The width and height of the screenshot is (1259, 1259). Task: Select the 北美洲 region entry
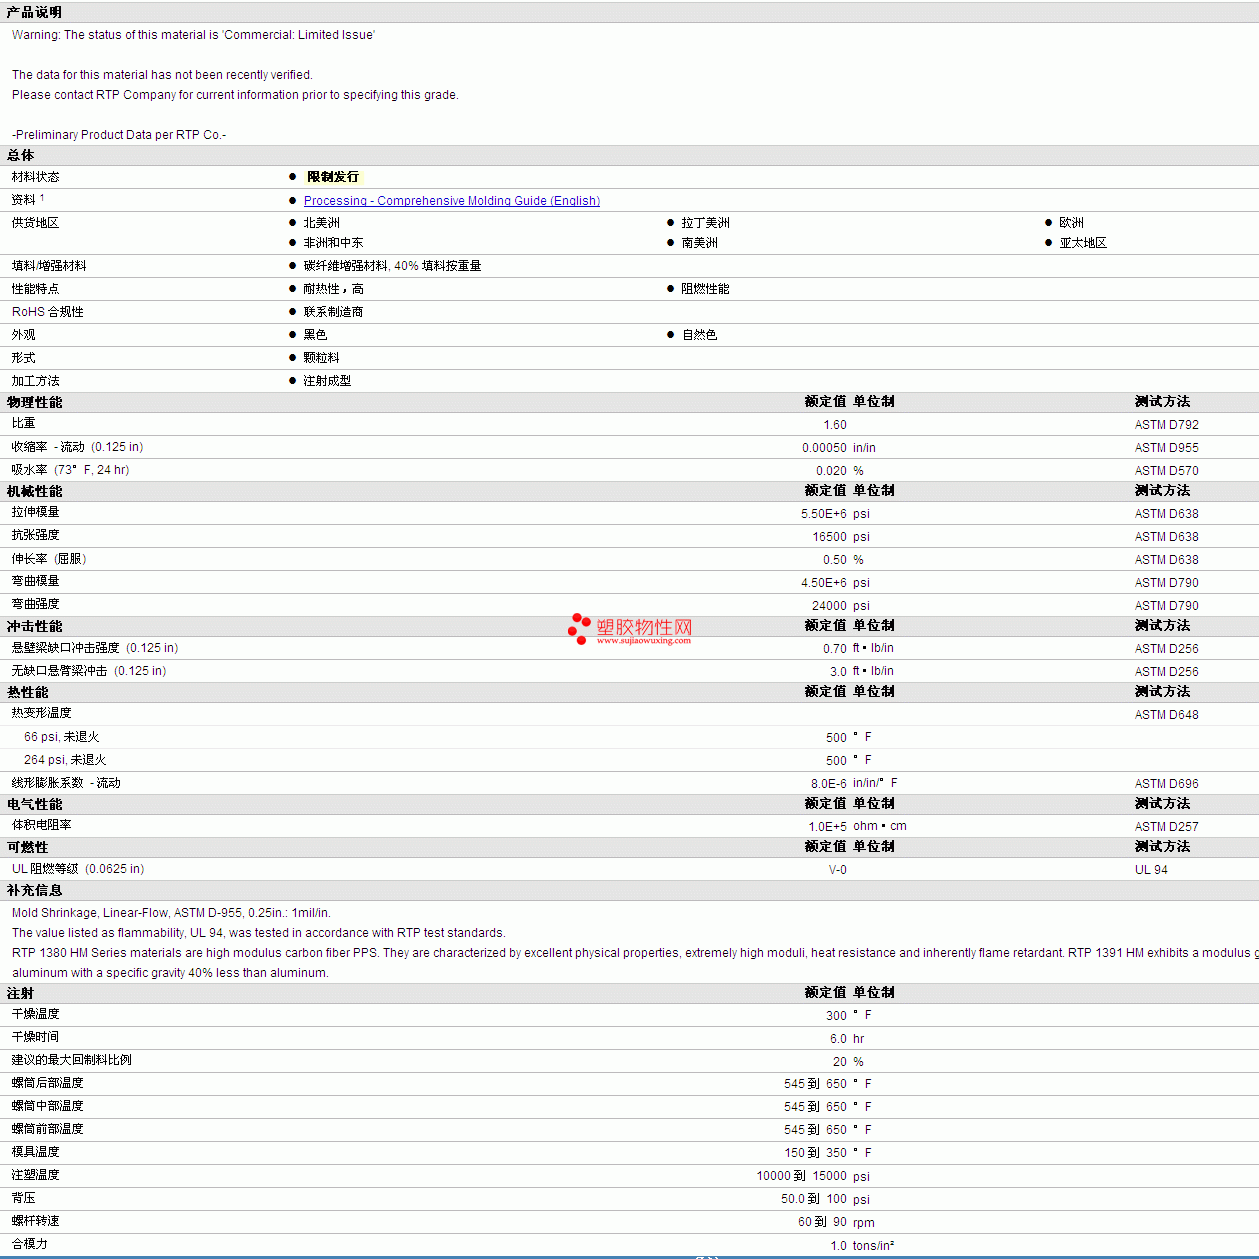[321, 223]
